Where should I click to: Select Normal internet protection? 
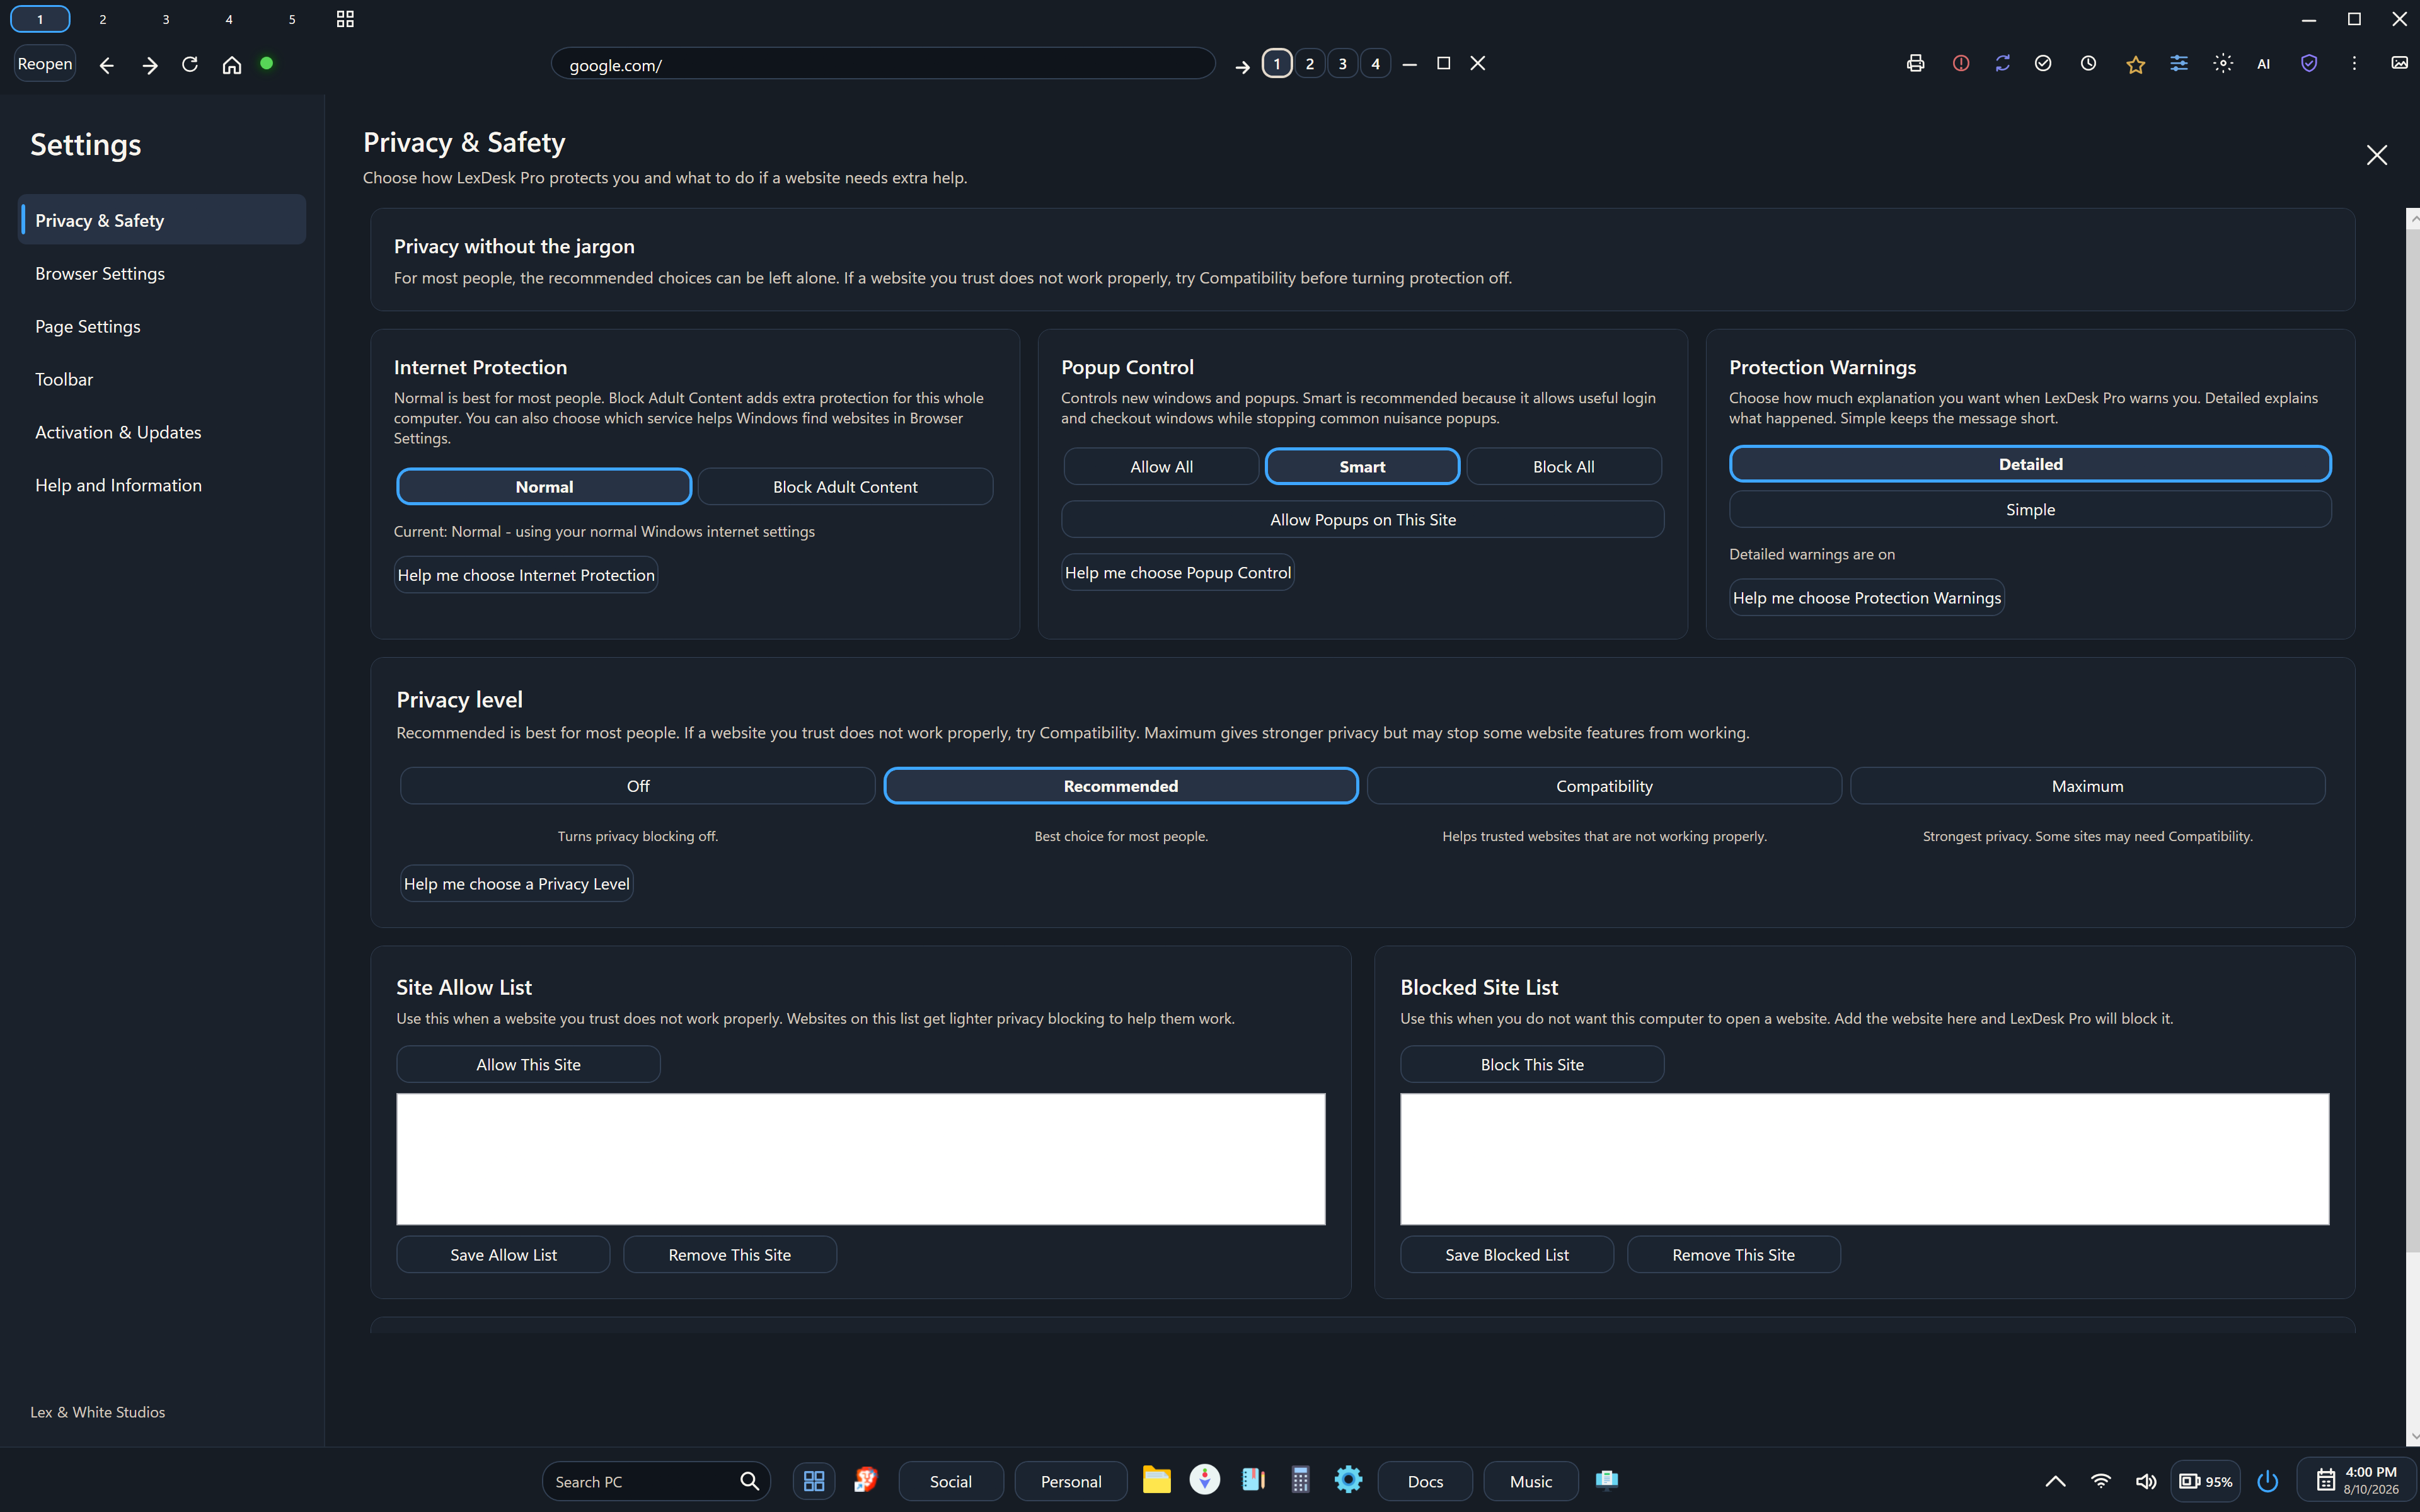(544, 487)
